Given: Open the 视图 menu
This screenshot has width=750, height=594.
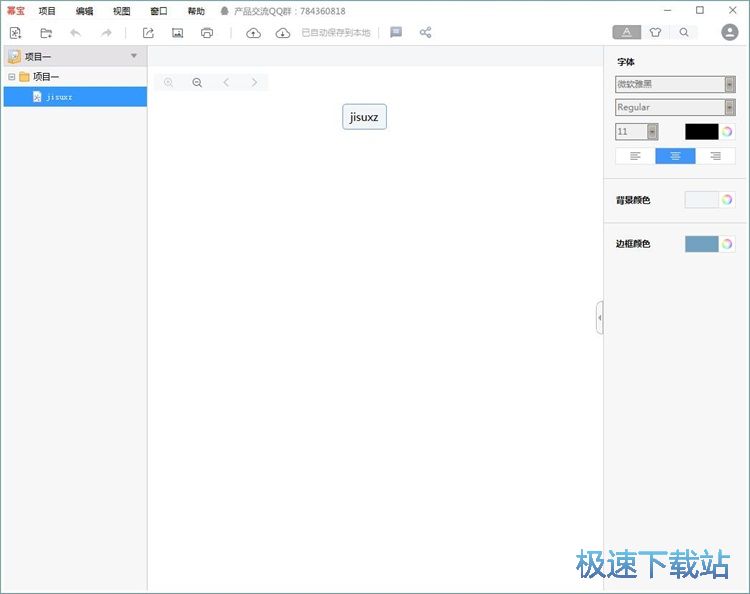Looking at the screenshot, I should pyautogui.click(x=121, y=11).
